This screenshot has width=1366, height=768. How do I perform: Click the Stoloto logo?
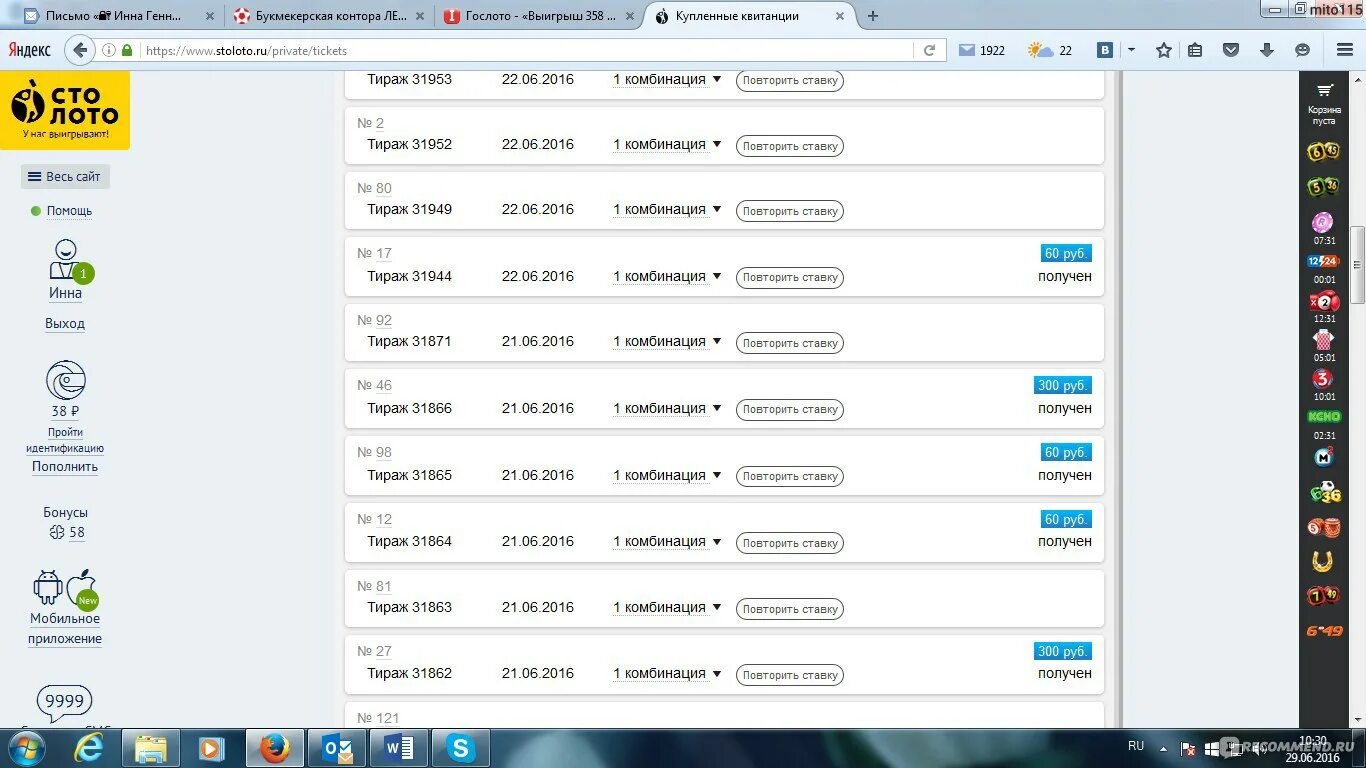(x=65, y=110)
